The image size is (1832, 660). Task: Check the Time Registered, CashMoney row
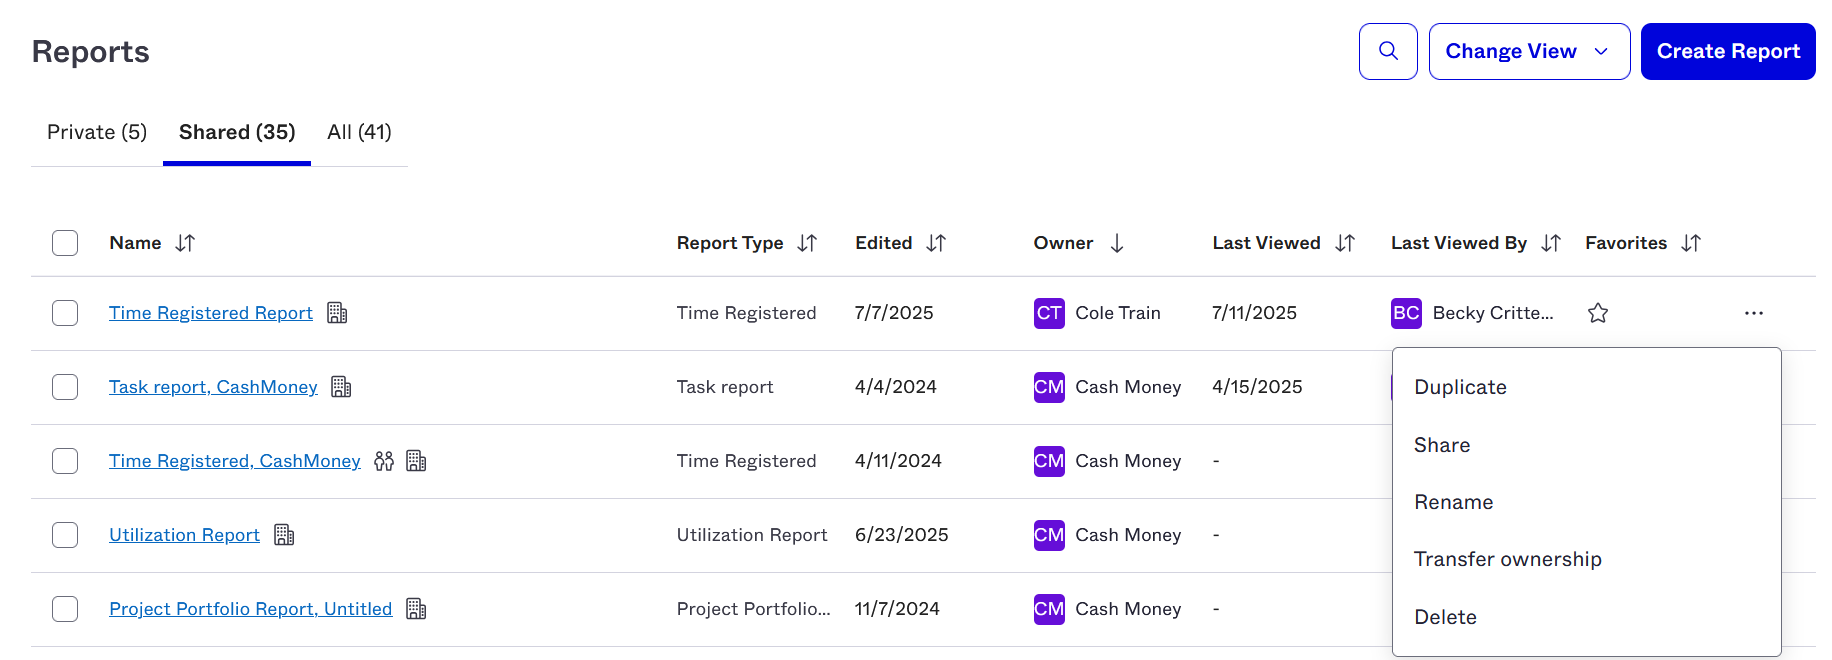[65, 461]
